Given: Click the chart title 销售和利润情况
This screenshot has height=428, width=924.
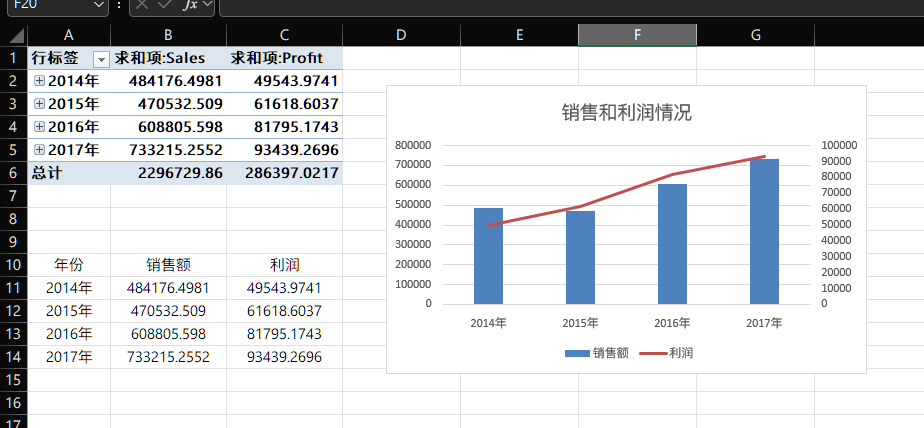Looking at the screenshot, I should click(x=626, y=112).
